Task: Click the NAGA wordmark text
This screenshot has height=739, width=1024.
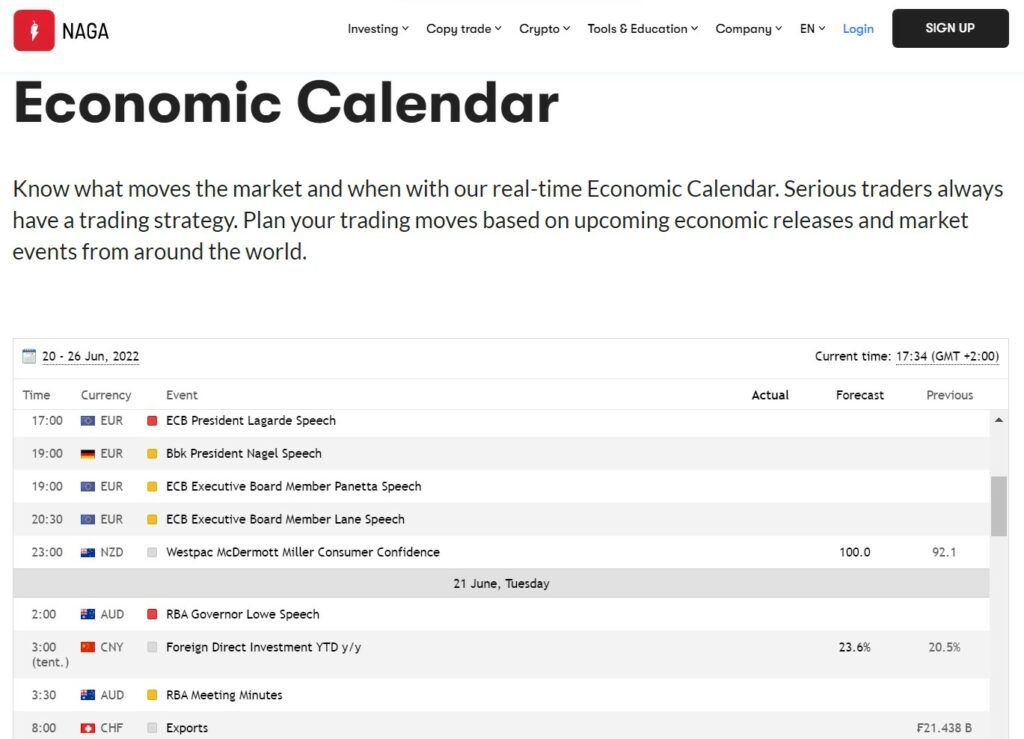Action: (x=86, y=31)
